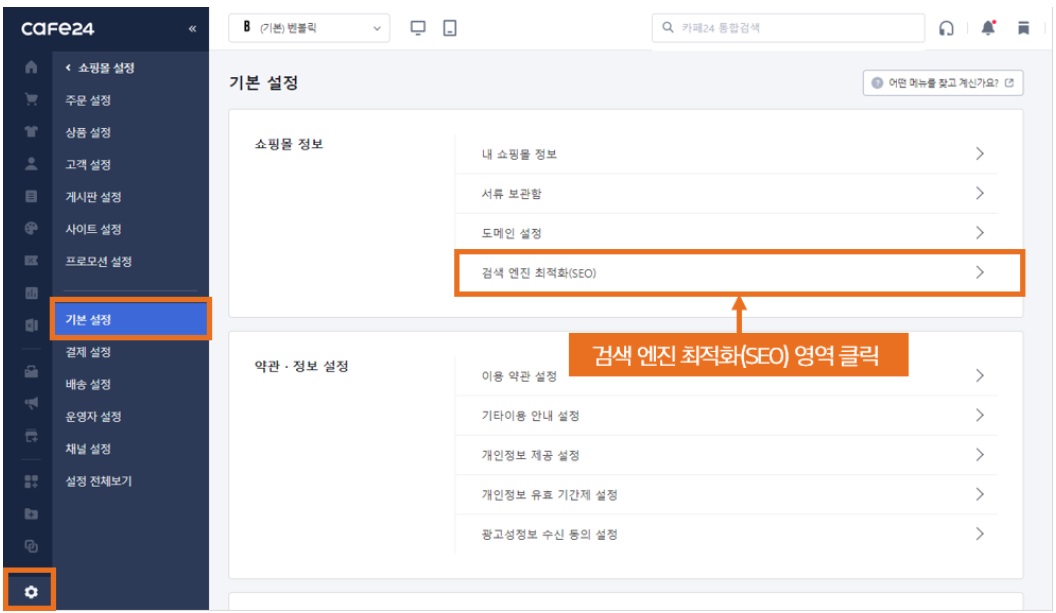Click the overlapping circles icon in sidebar
Screen dimensions: 1056x613
31,546
